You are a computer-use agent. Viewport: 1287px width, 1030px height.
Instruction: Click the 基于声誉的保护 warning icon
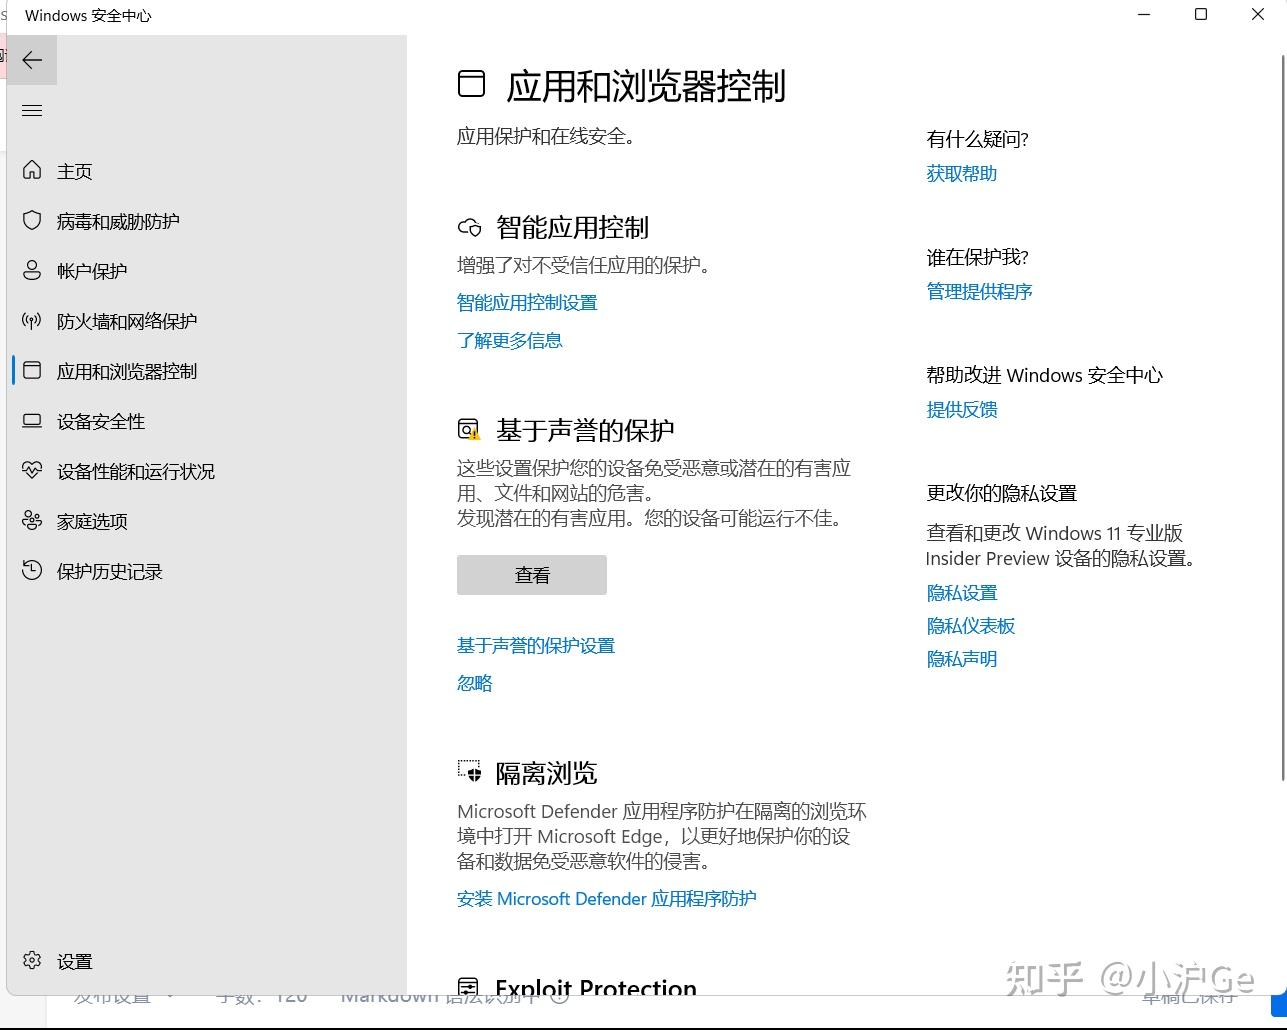click(x=469, y=430)
